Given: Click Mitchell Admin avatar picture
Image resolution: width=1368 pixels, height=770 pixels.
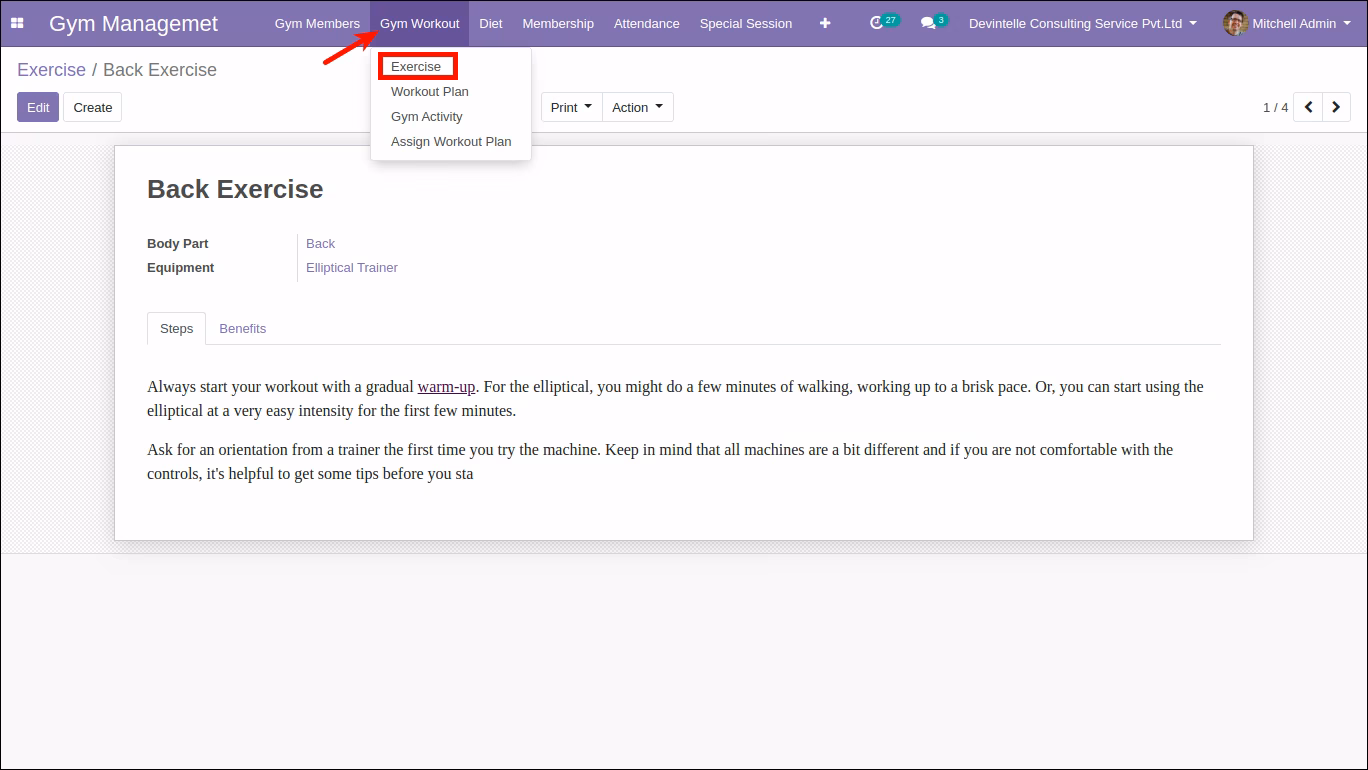Looking at the screenshot, I should pos(1235,23).
